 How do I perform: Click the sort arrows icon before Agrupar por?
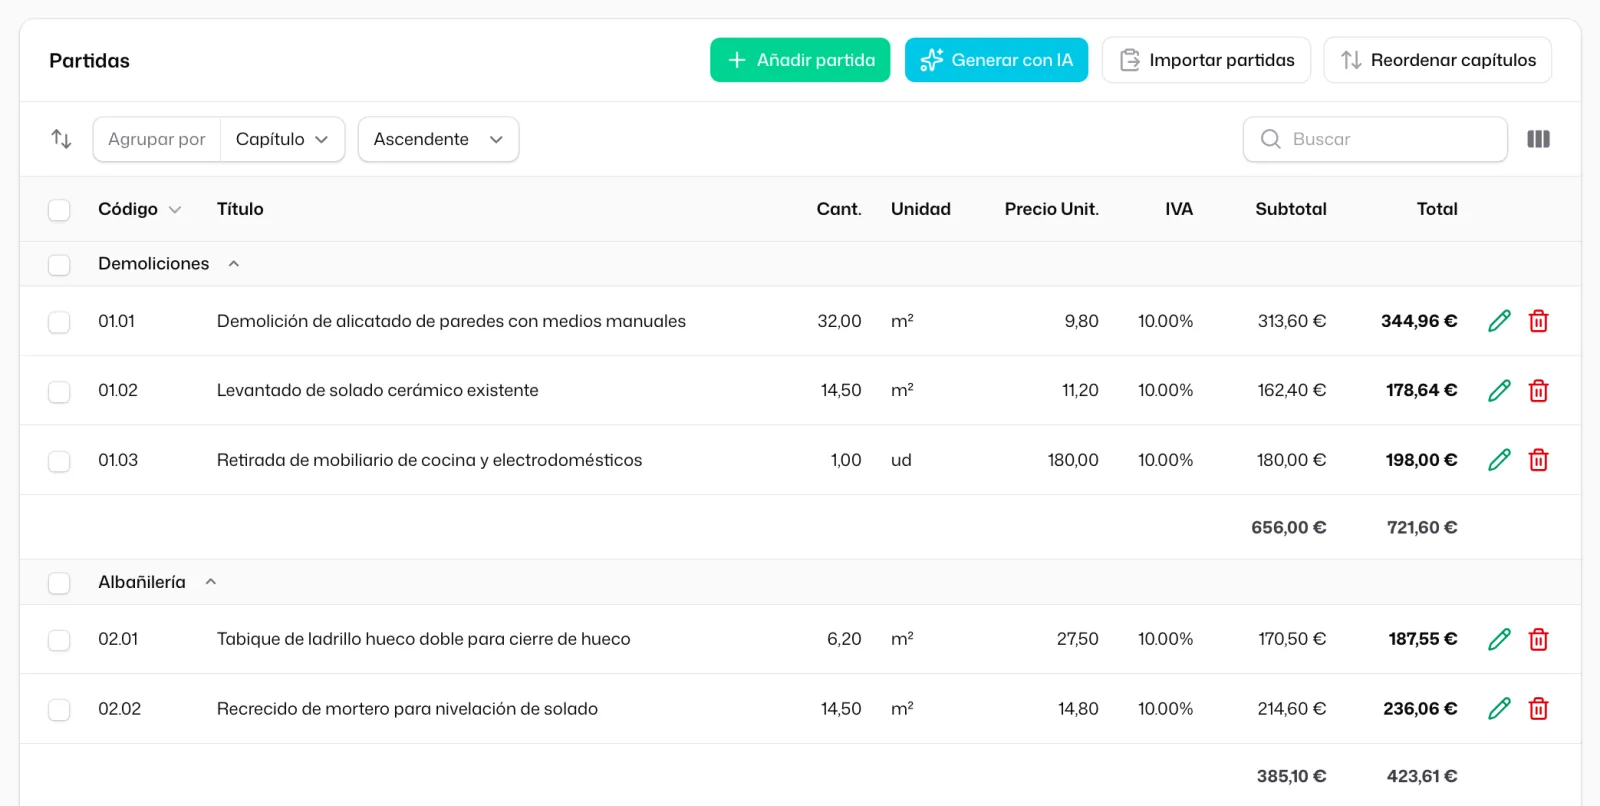[61, 139]
